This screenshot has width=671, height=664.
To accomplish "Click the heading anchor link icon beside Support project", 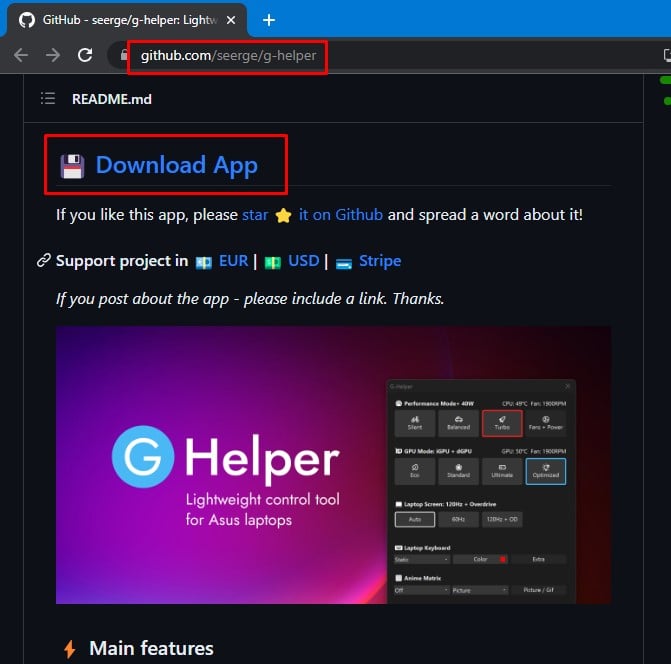I will (x=43, y=260).
